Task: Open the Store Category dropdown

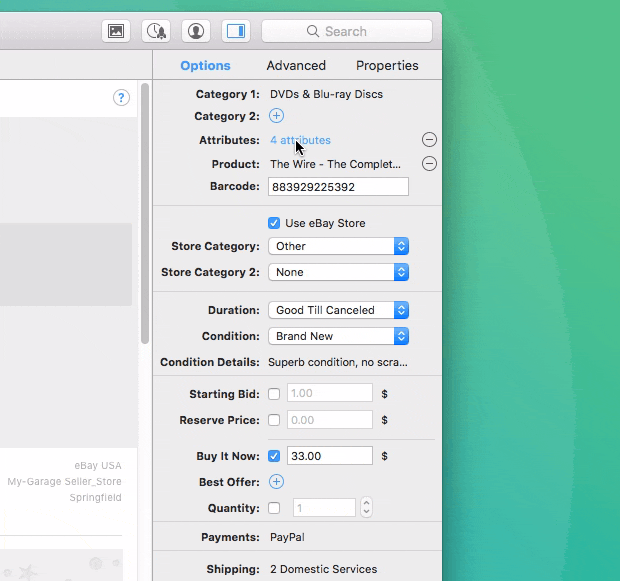Action: pyautogui.click(x=338, y=246)
